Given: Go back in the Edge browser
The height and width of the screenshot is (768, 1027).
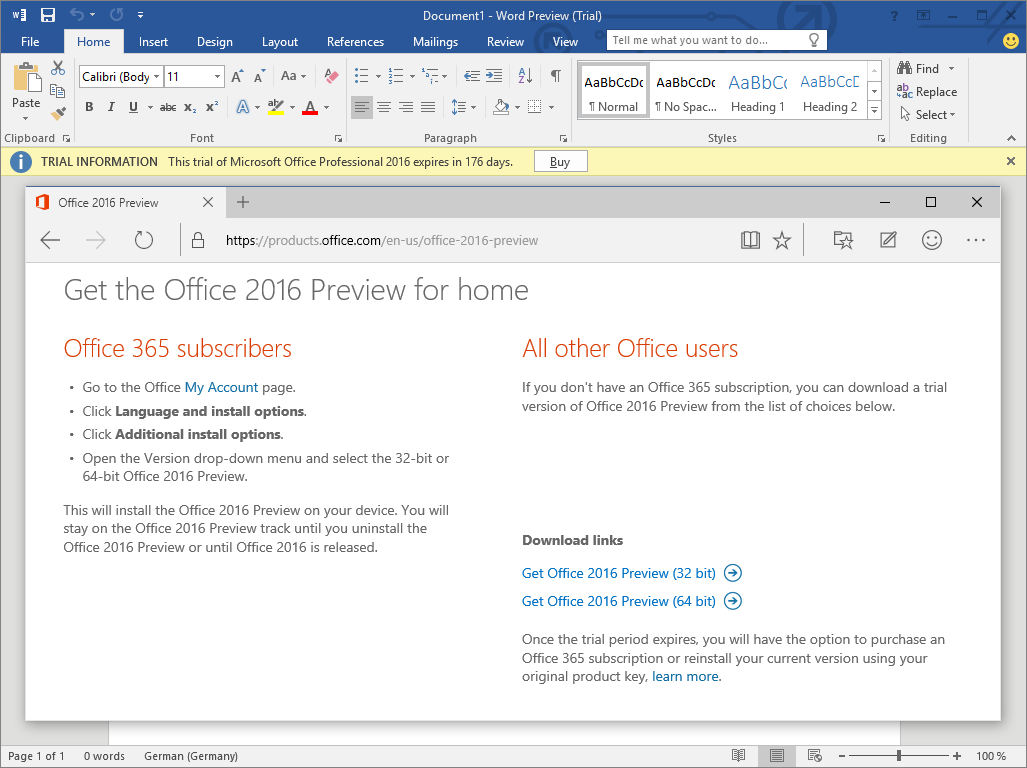Looking at the screenshot, I should click(50, 241).
